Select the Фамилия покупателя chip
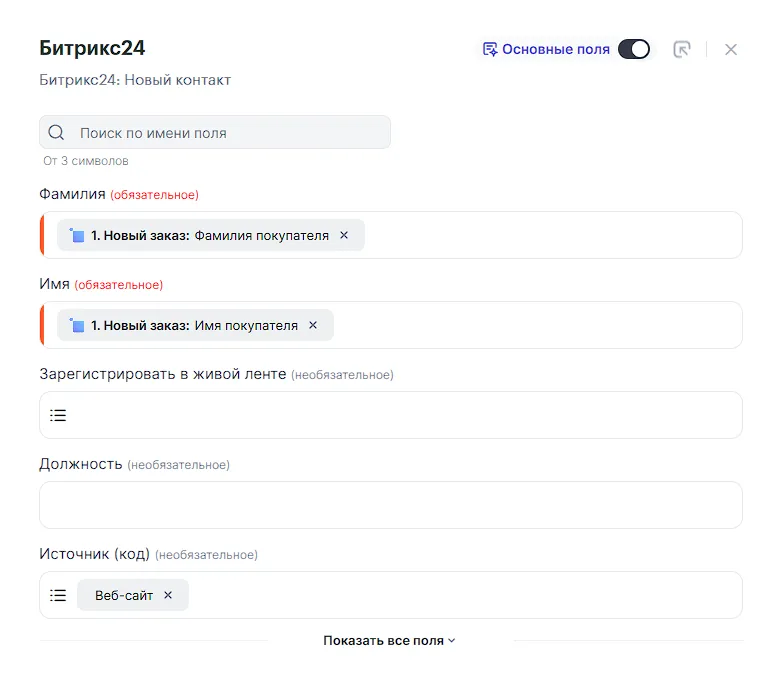 click(210, 235)
